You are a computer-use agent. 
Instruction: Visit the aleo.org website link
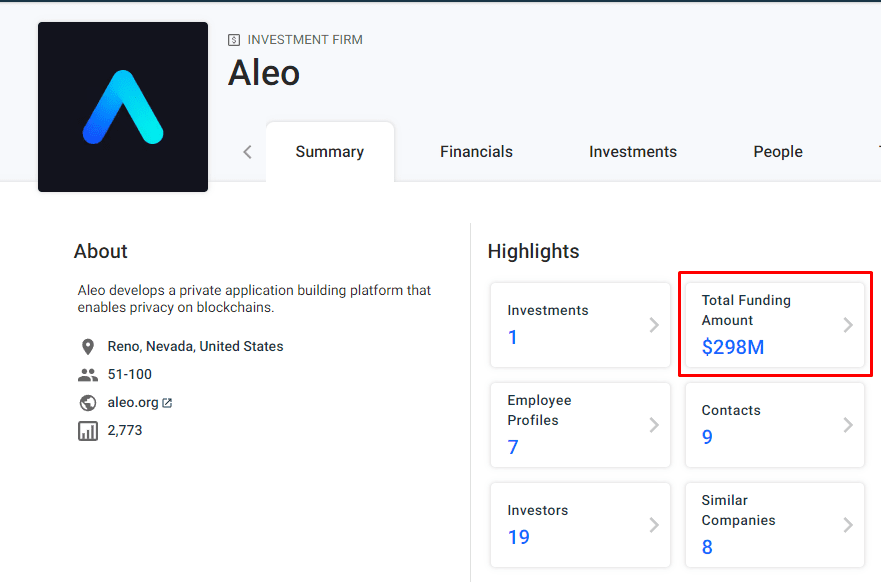pyautogui.click(x=133, y=403)
